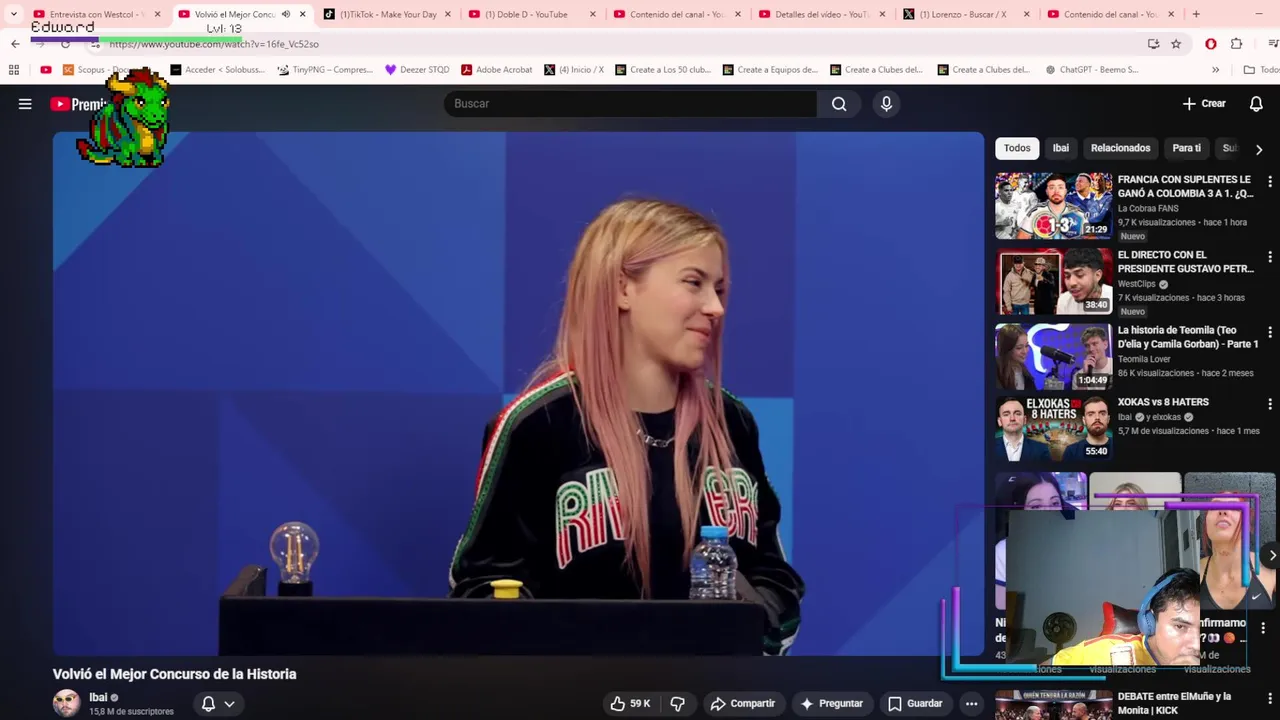Image resolution: width=1280 pixels, height=720 pixels.
Task: Click the magnifier search button
Action: click(839, 104)
